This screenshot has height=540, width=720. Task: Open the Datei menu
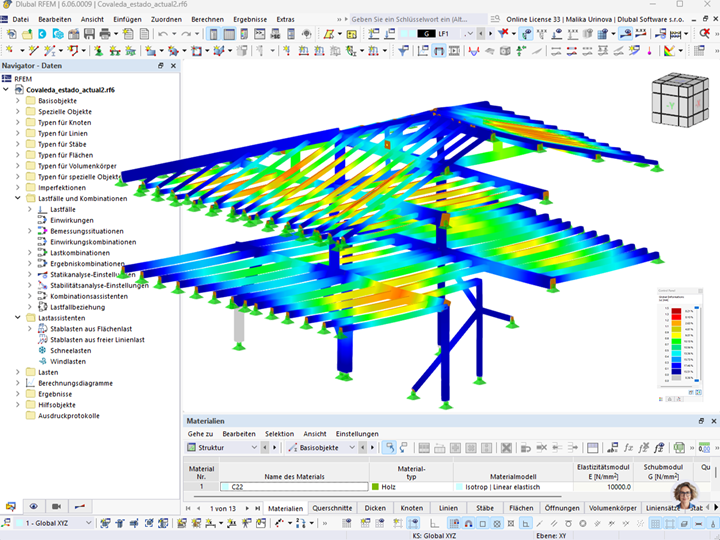click(21, 19)
